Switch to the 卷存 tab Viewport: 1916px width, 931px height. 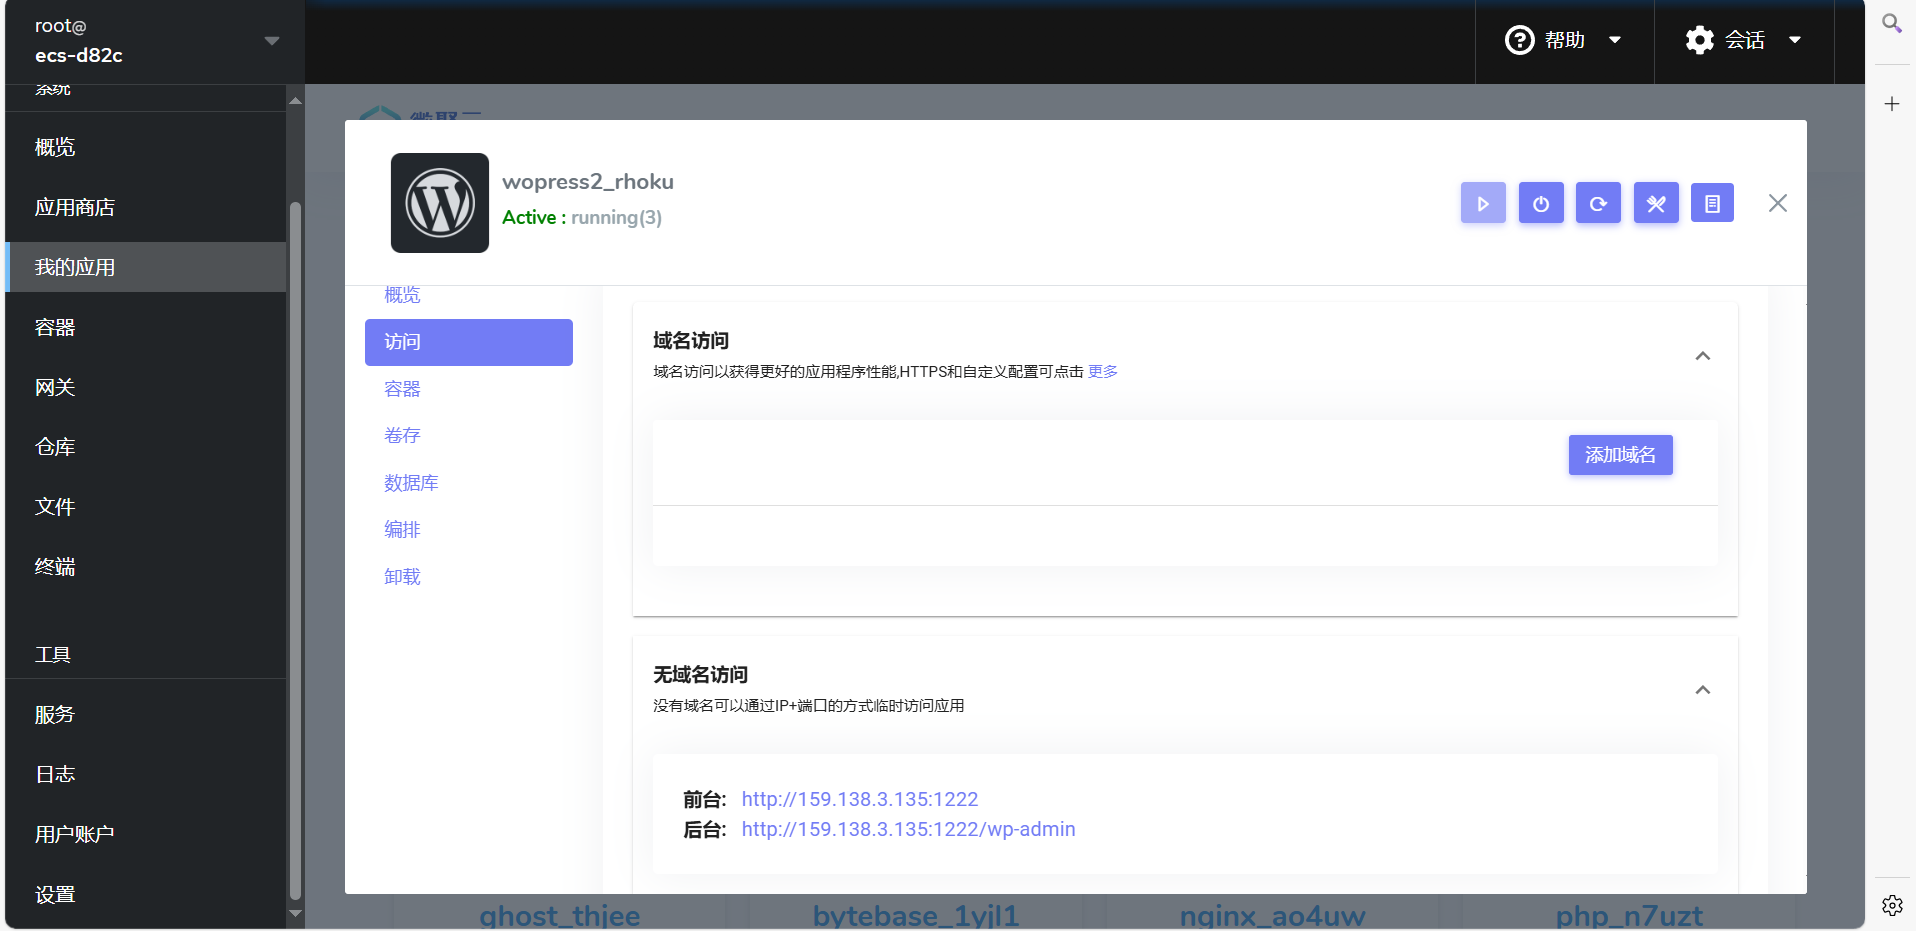[402, 436]
